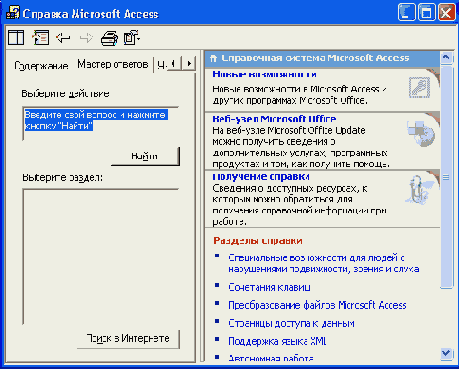
Task: Open Преобразование файлов Microsoft Access link
Action: click(x=317, y=305)
